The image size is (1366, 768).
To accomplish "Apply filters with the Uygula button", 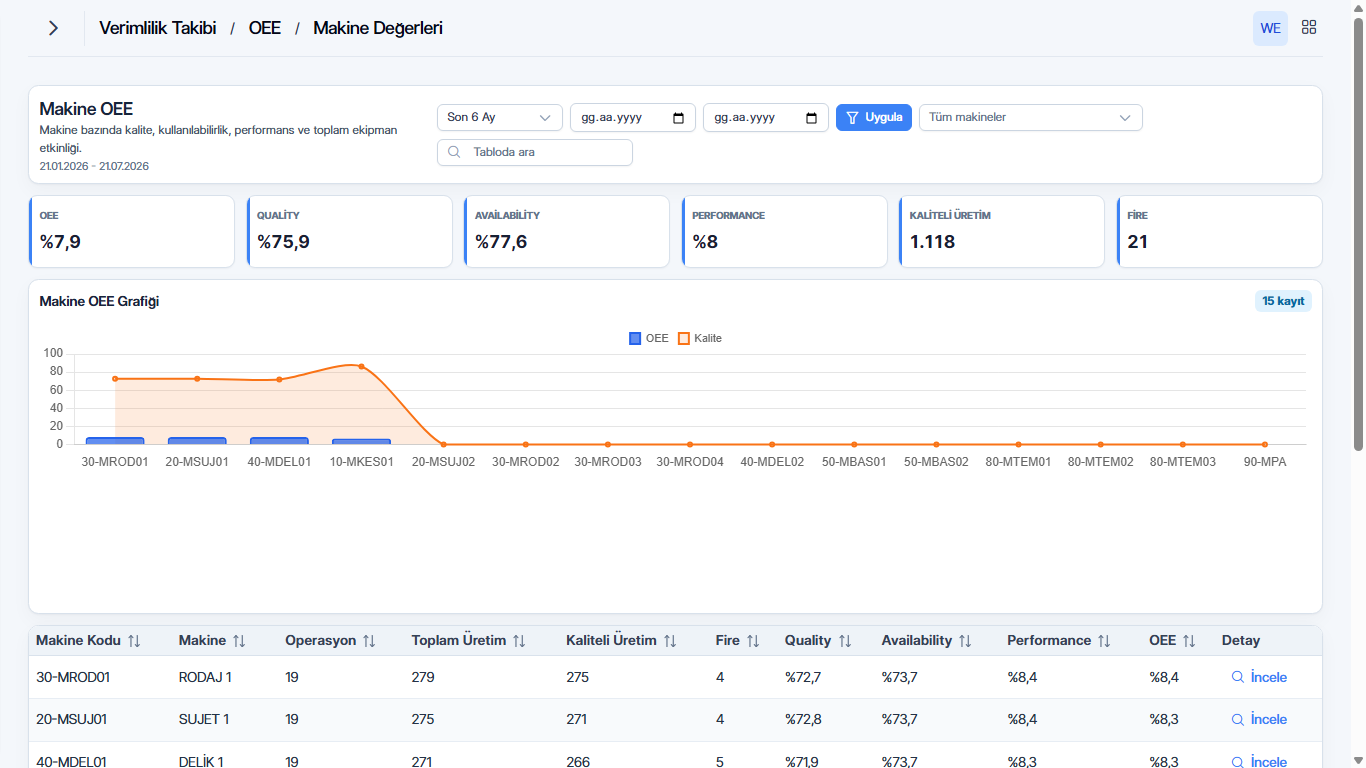I will click(x=874, y=118).
